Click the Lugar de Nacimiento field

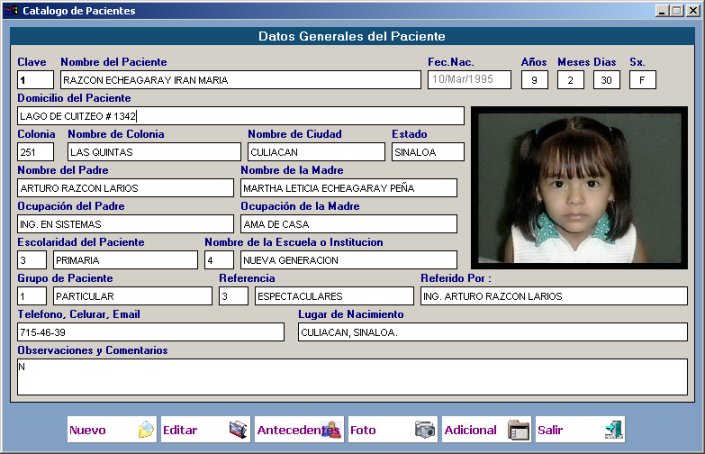(493, 332)
